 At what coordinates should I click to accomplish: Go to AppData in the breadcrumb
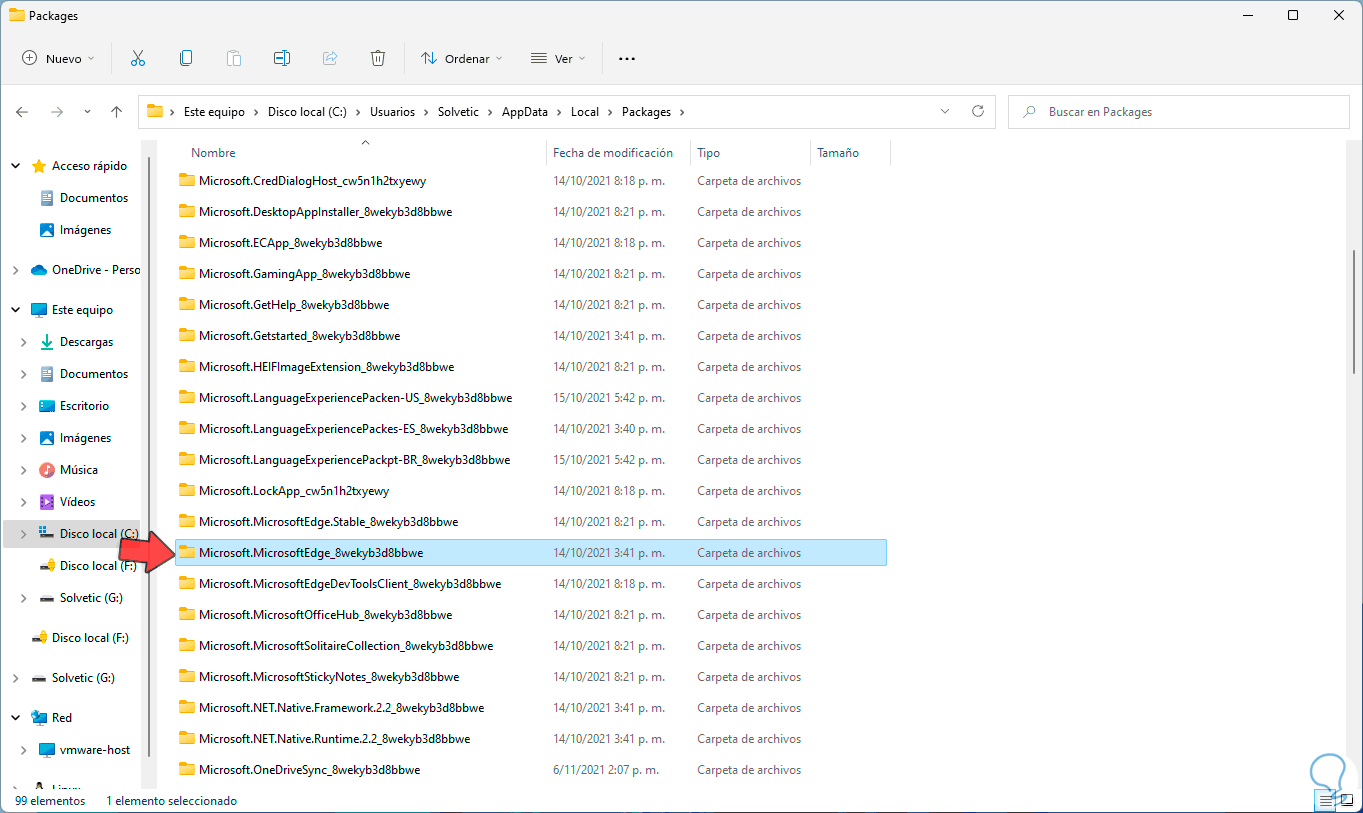[x=525, y=112]
